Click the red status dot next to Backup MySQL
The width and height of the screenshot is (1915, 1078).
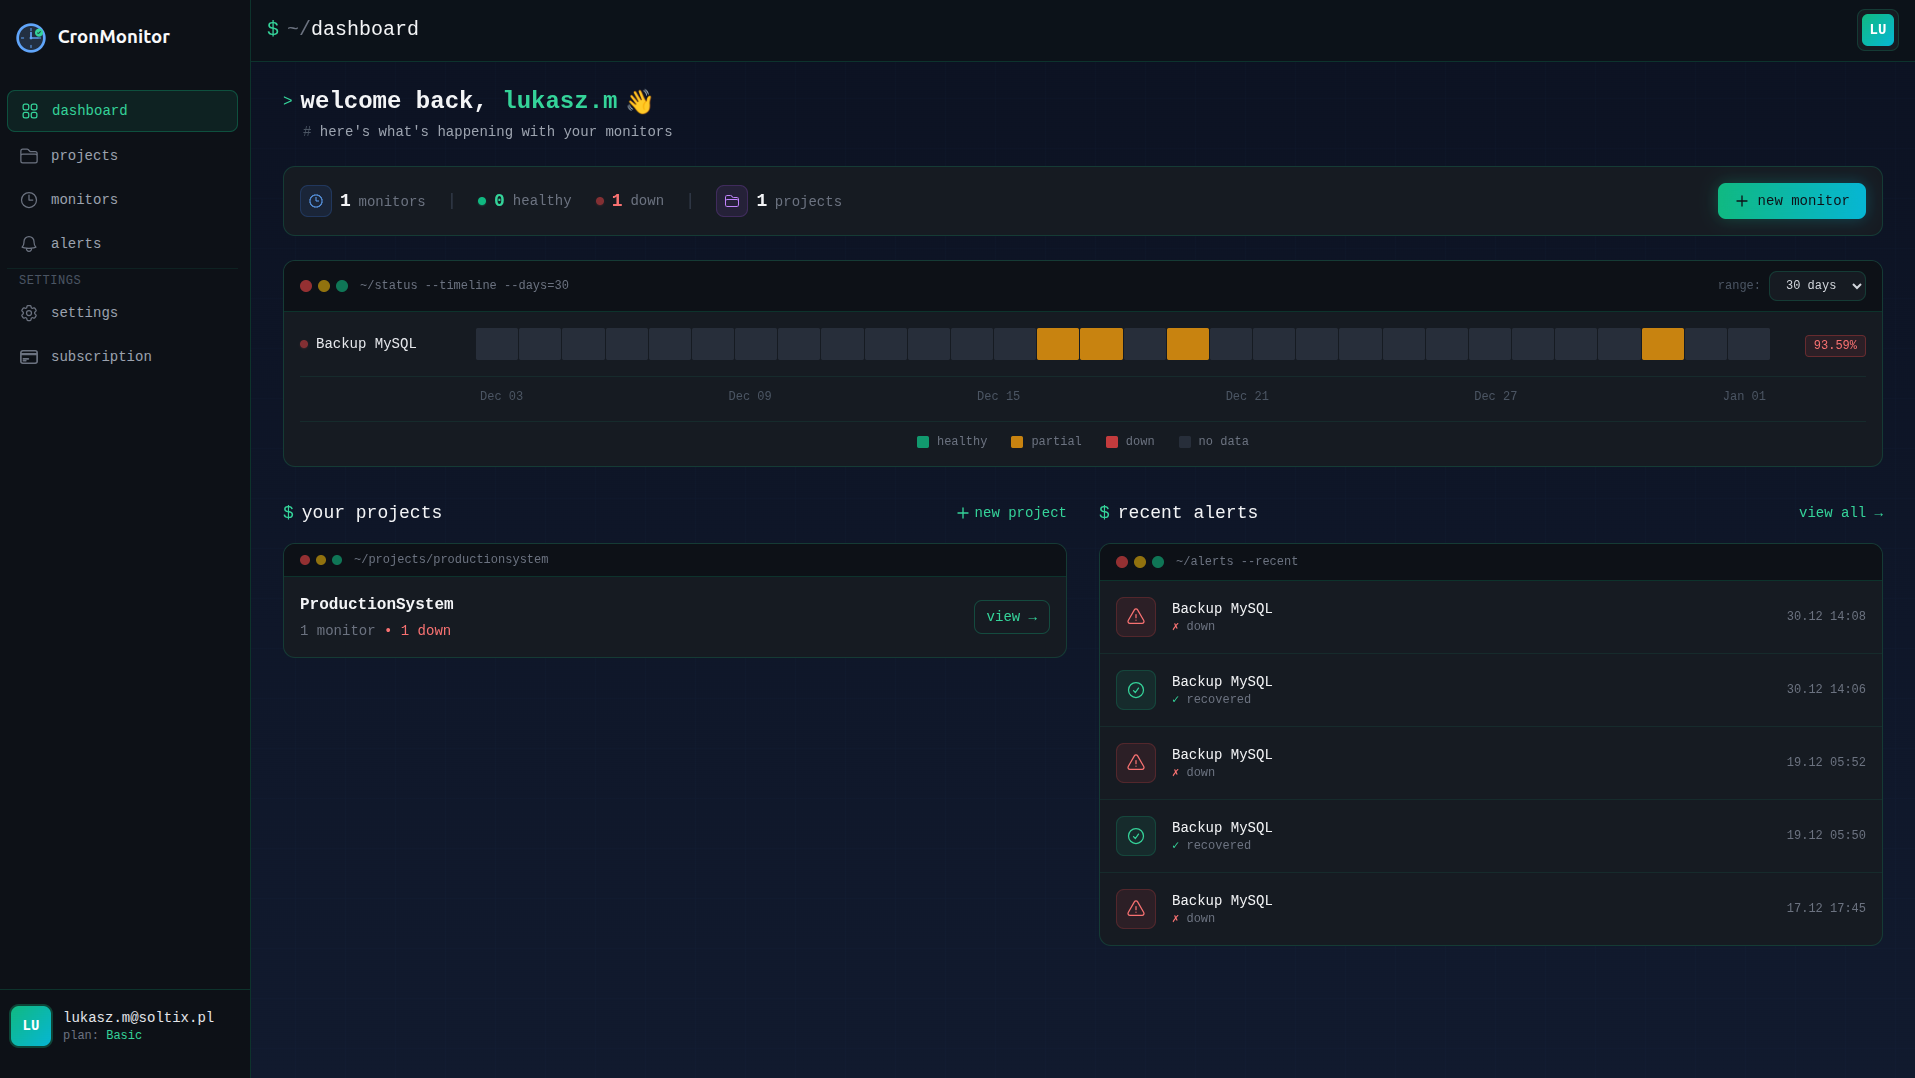(x=303, y=343)
